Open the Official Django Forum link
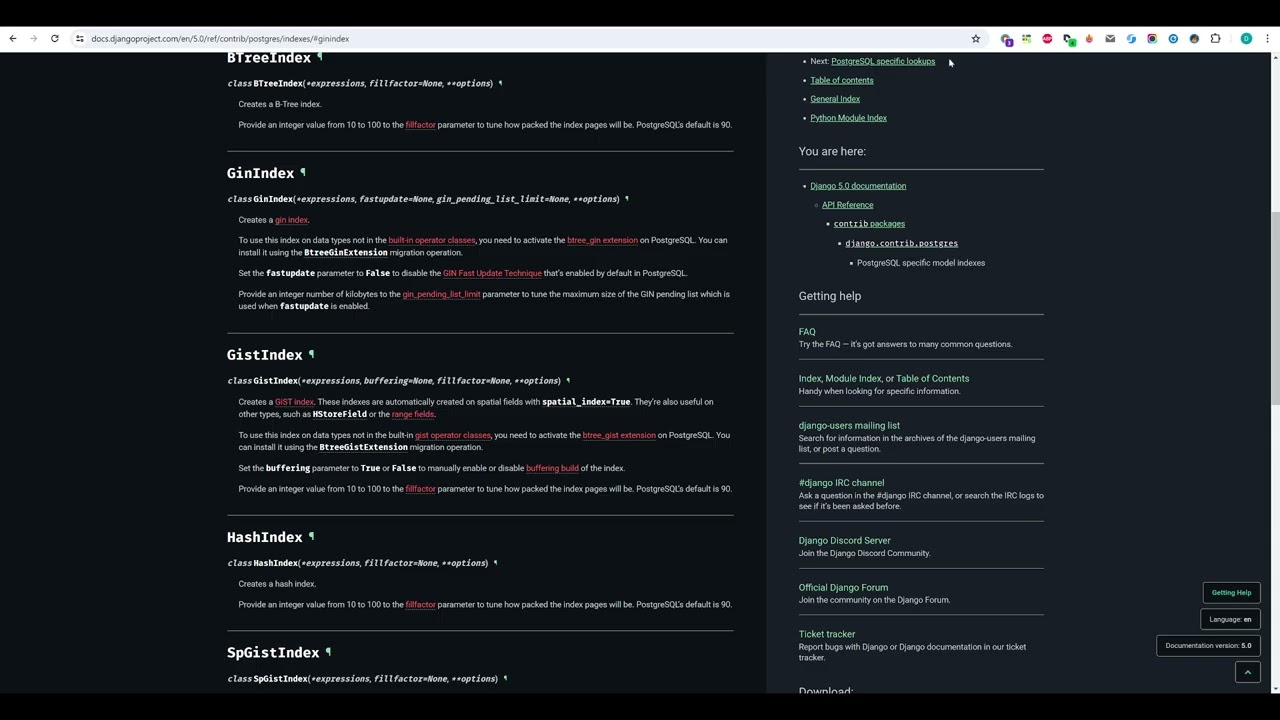 pos(843,588)
